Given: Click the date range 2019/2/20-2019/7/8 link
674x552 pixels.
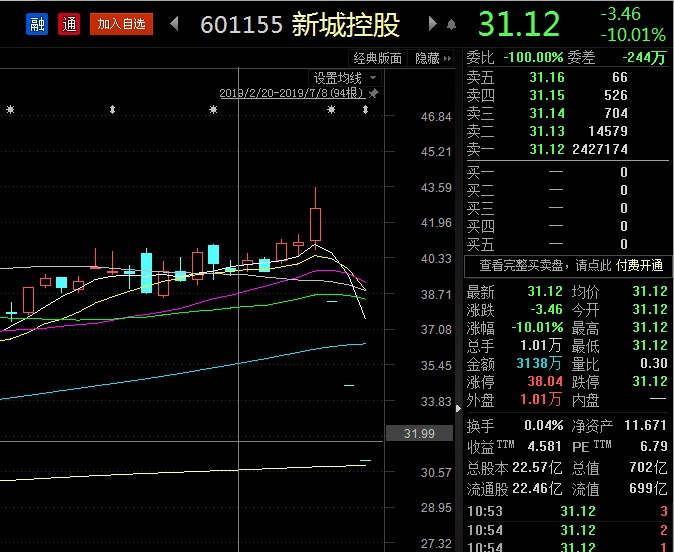Looking at the screenshot, I should coord(292,93).
